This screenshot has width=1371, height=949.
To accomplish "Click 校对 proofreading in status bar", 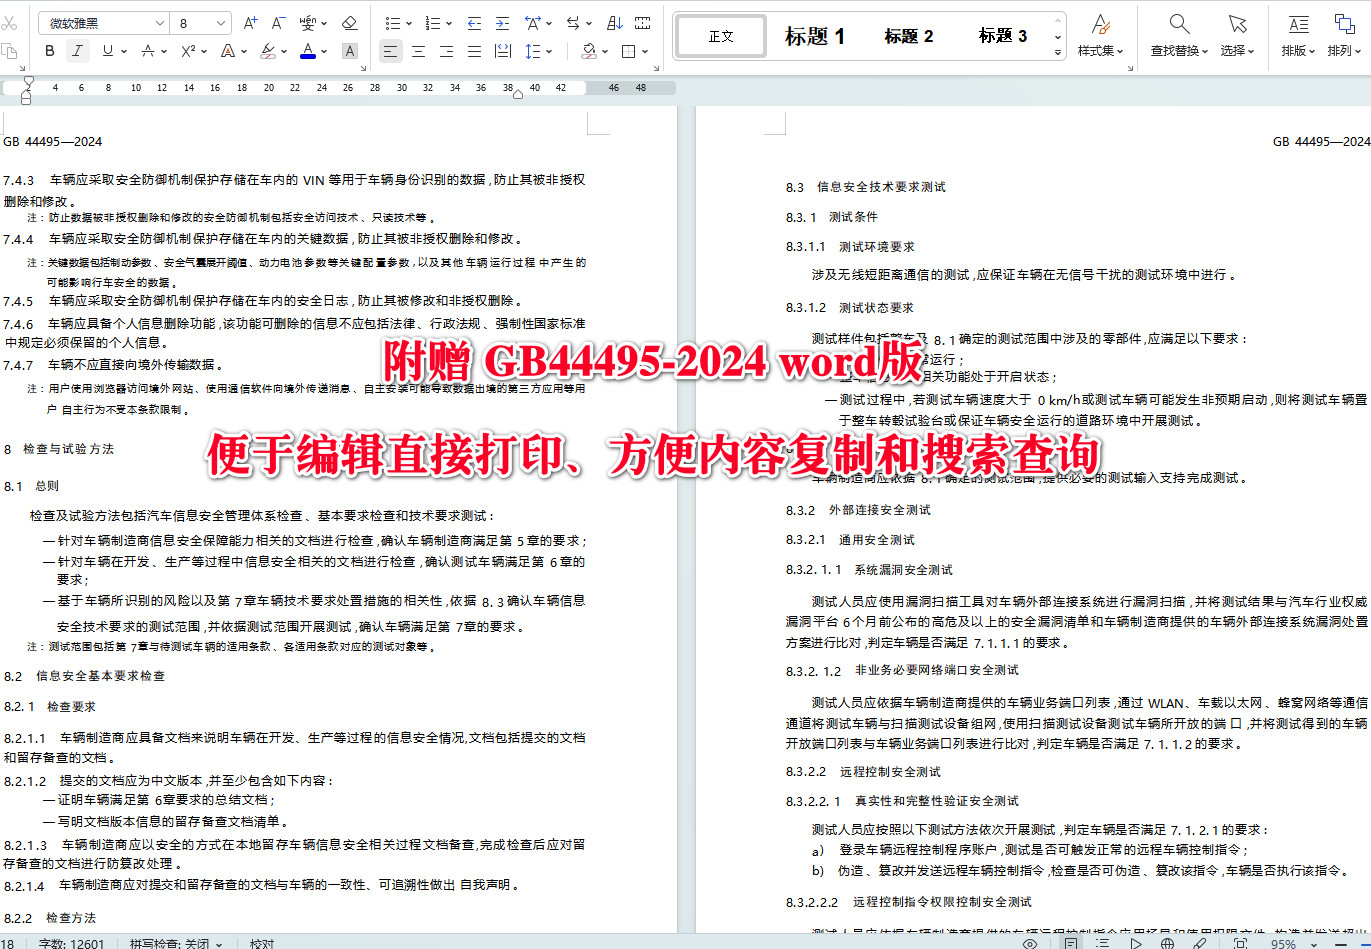I will 262,943.
